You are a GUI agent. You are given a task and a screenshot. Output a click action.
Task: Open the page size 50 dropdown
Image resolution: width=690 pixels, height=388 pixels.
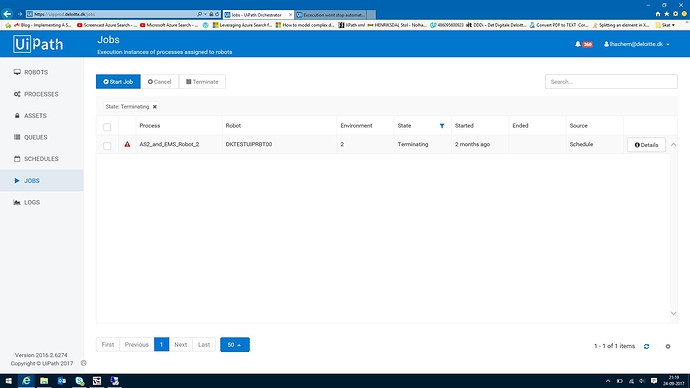click(235, 345)
